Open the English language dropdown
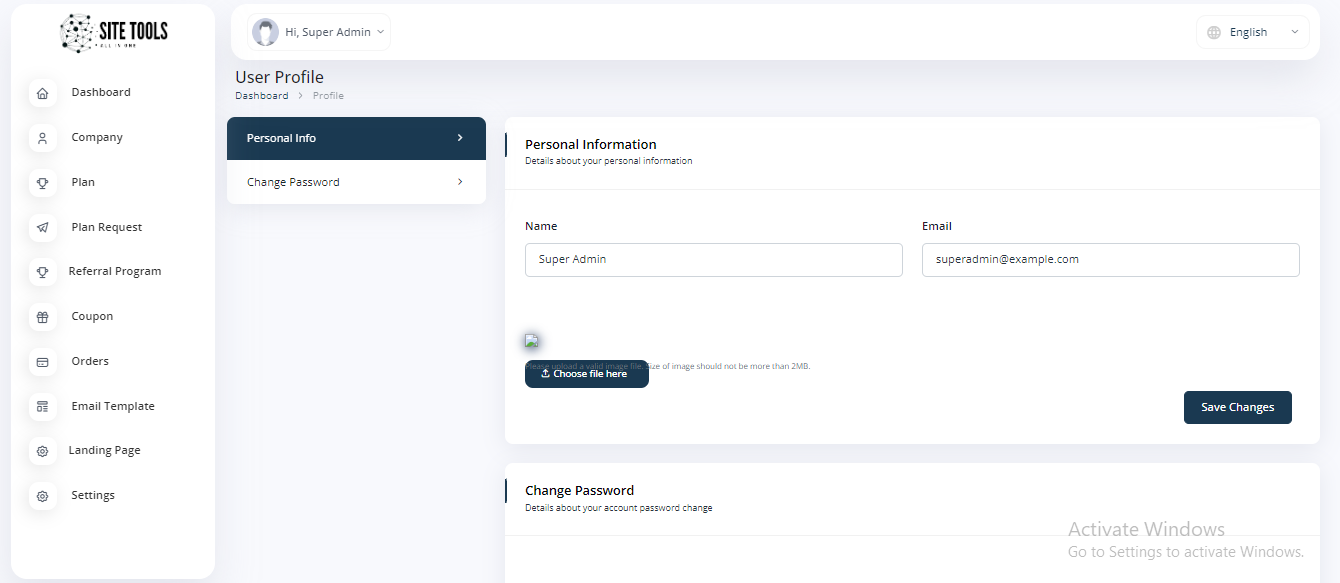1340x583 pixels. [x=1252, y=32]
